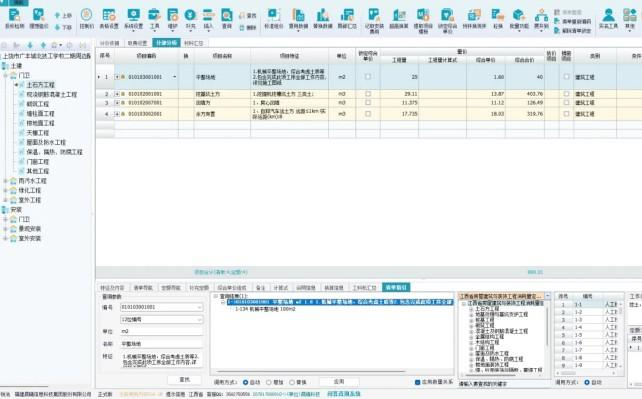Expand the 绿化工程 tree node
The height and width of the screenshot is (399, 642).
(x=6, y=190)
